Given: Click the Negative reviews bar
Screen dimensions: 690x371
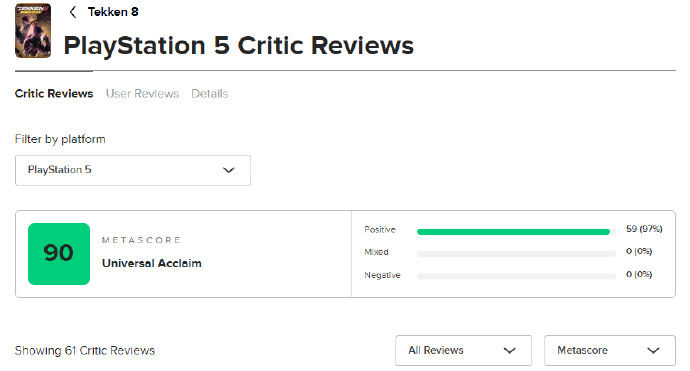Looking at the screenshot, I should click(x=516, y=276).
